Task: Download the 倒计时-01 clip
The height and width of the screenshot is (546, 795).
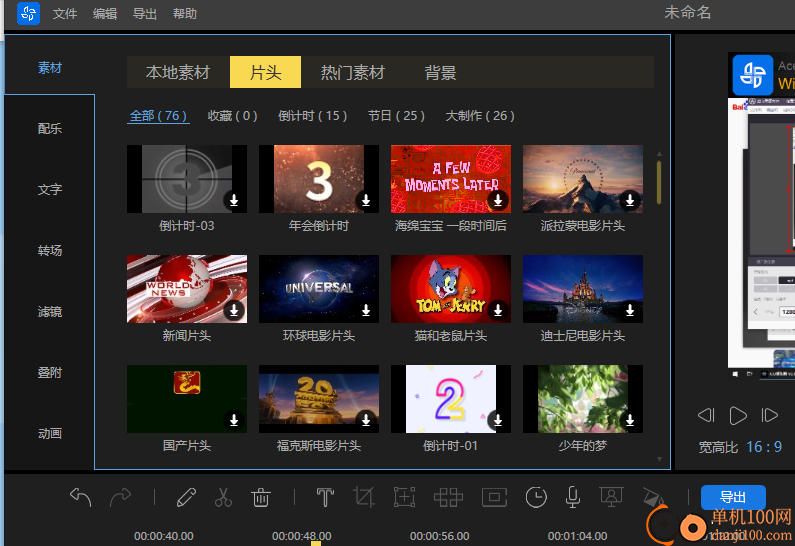Action: click(x=498, y=420)
